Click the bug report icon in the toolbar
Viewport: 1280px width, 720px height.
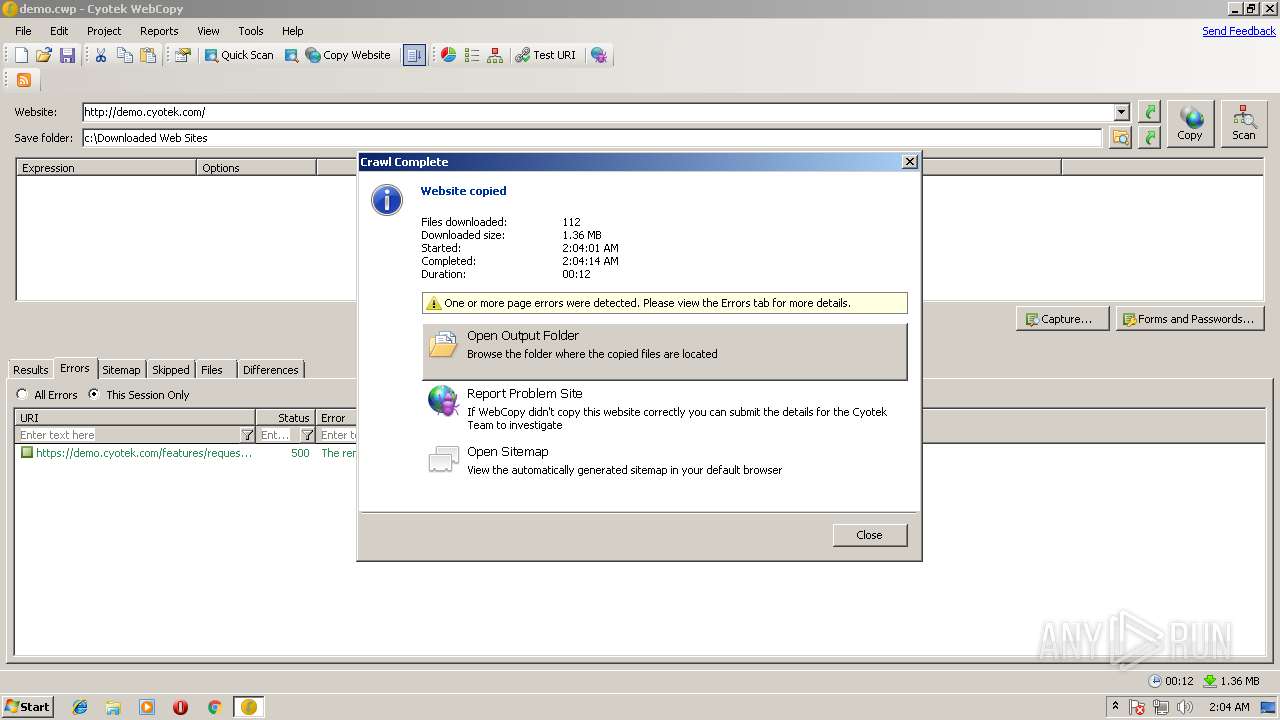[599, 55]
